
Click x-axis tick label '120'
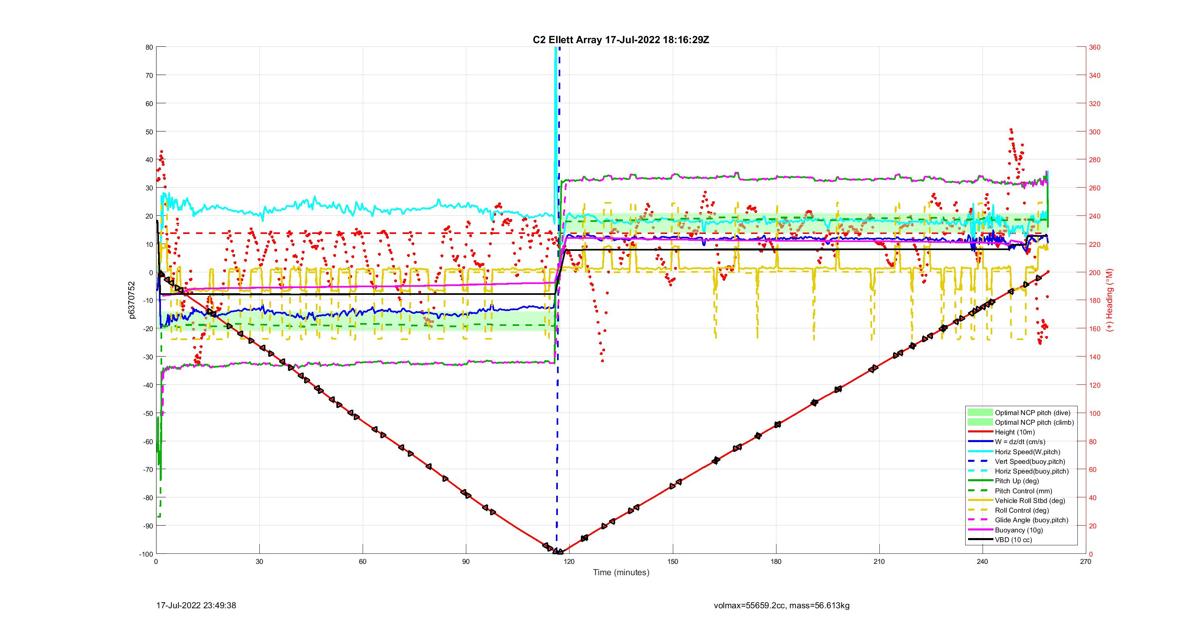tap(569, 562)
